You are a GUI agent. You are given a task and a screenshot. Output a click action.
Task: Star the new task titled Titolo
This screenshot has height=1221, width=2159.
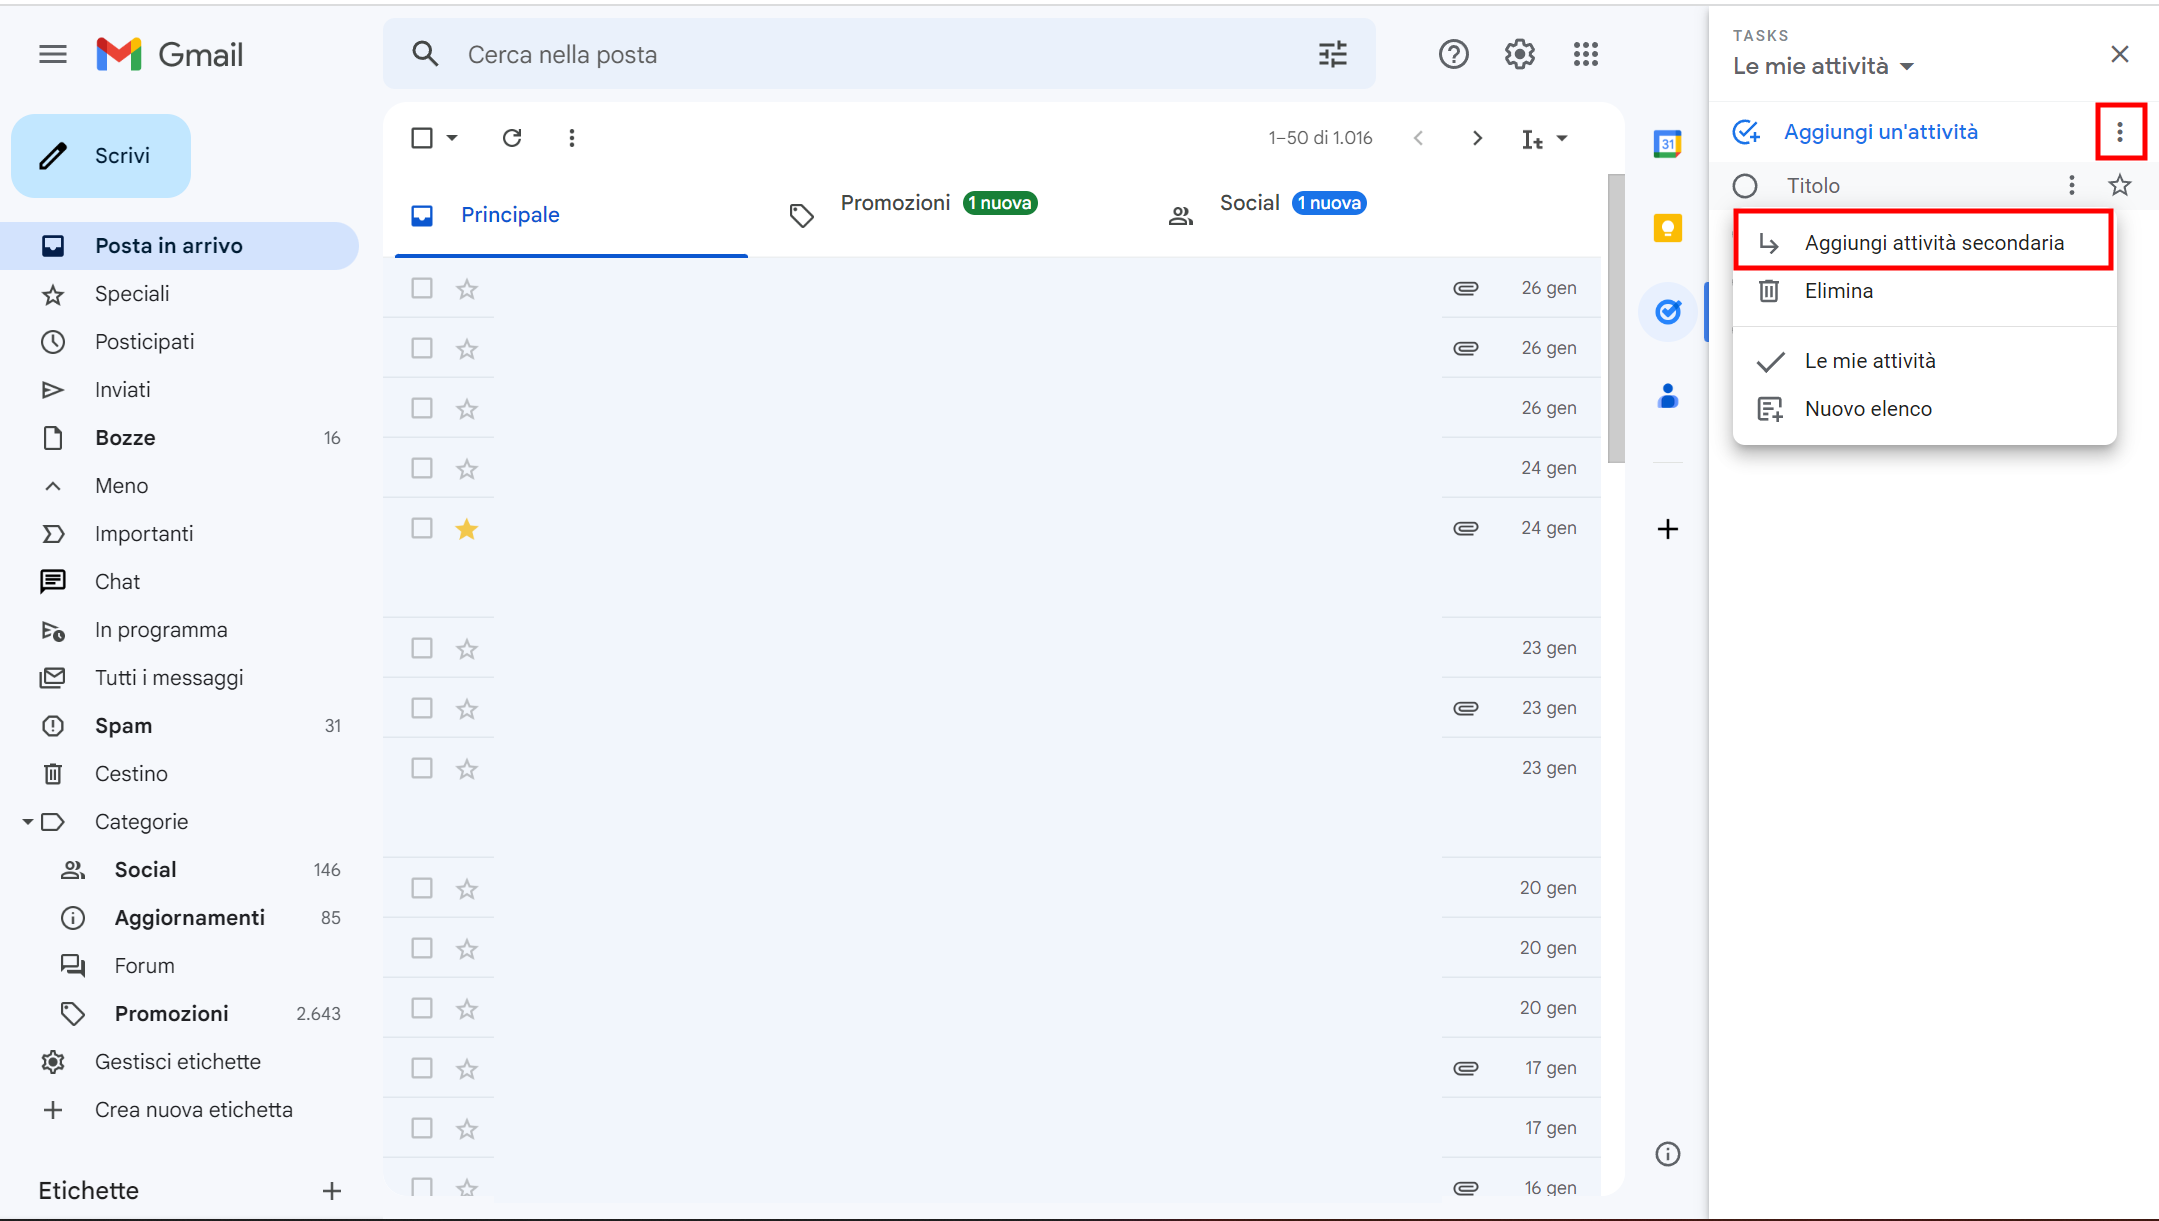pyautogui.click(x=2119, y=185)
